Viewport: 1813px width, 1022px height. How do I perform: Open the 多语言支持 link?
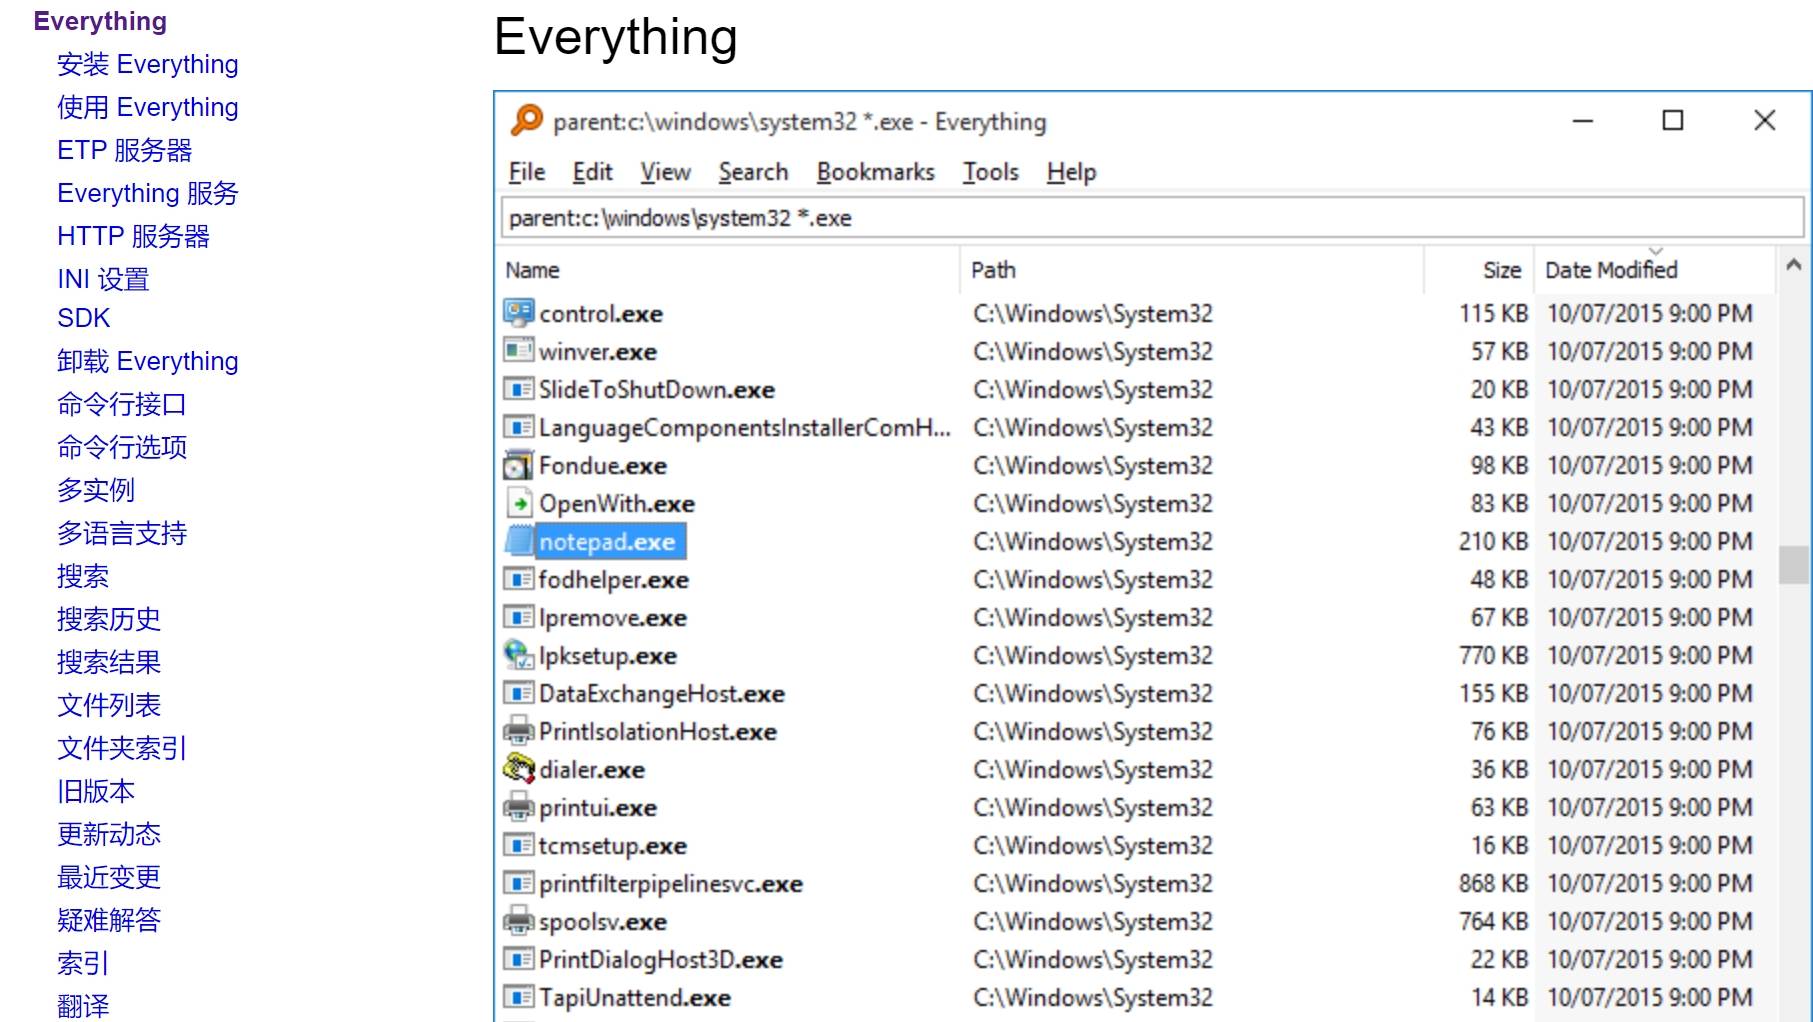(122, 533)
